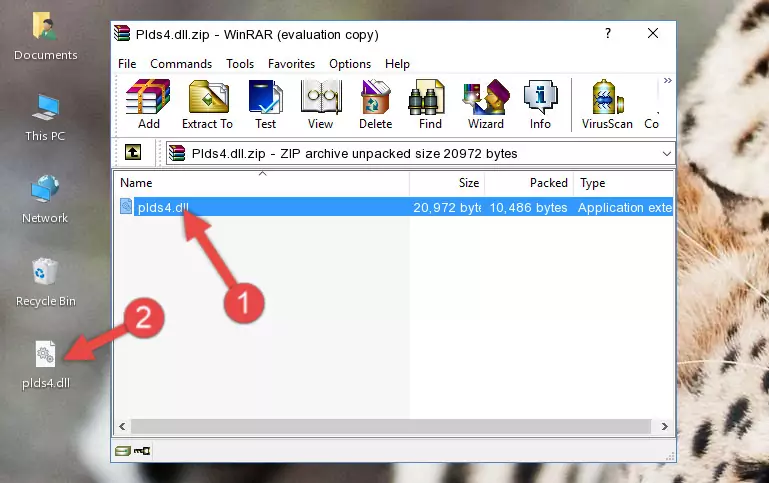Click the Delete toolbar icon

(x=375, y=104)
